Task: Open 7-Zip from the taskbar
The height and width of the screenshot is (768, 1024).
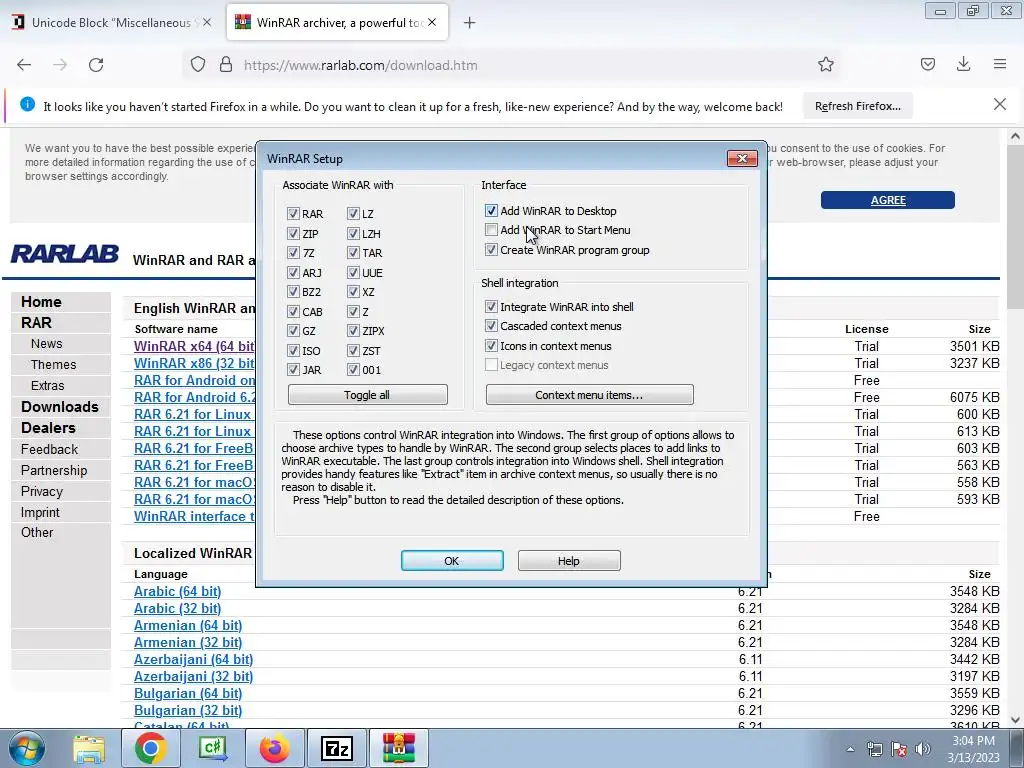Action: pos(337,748)
